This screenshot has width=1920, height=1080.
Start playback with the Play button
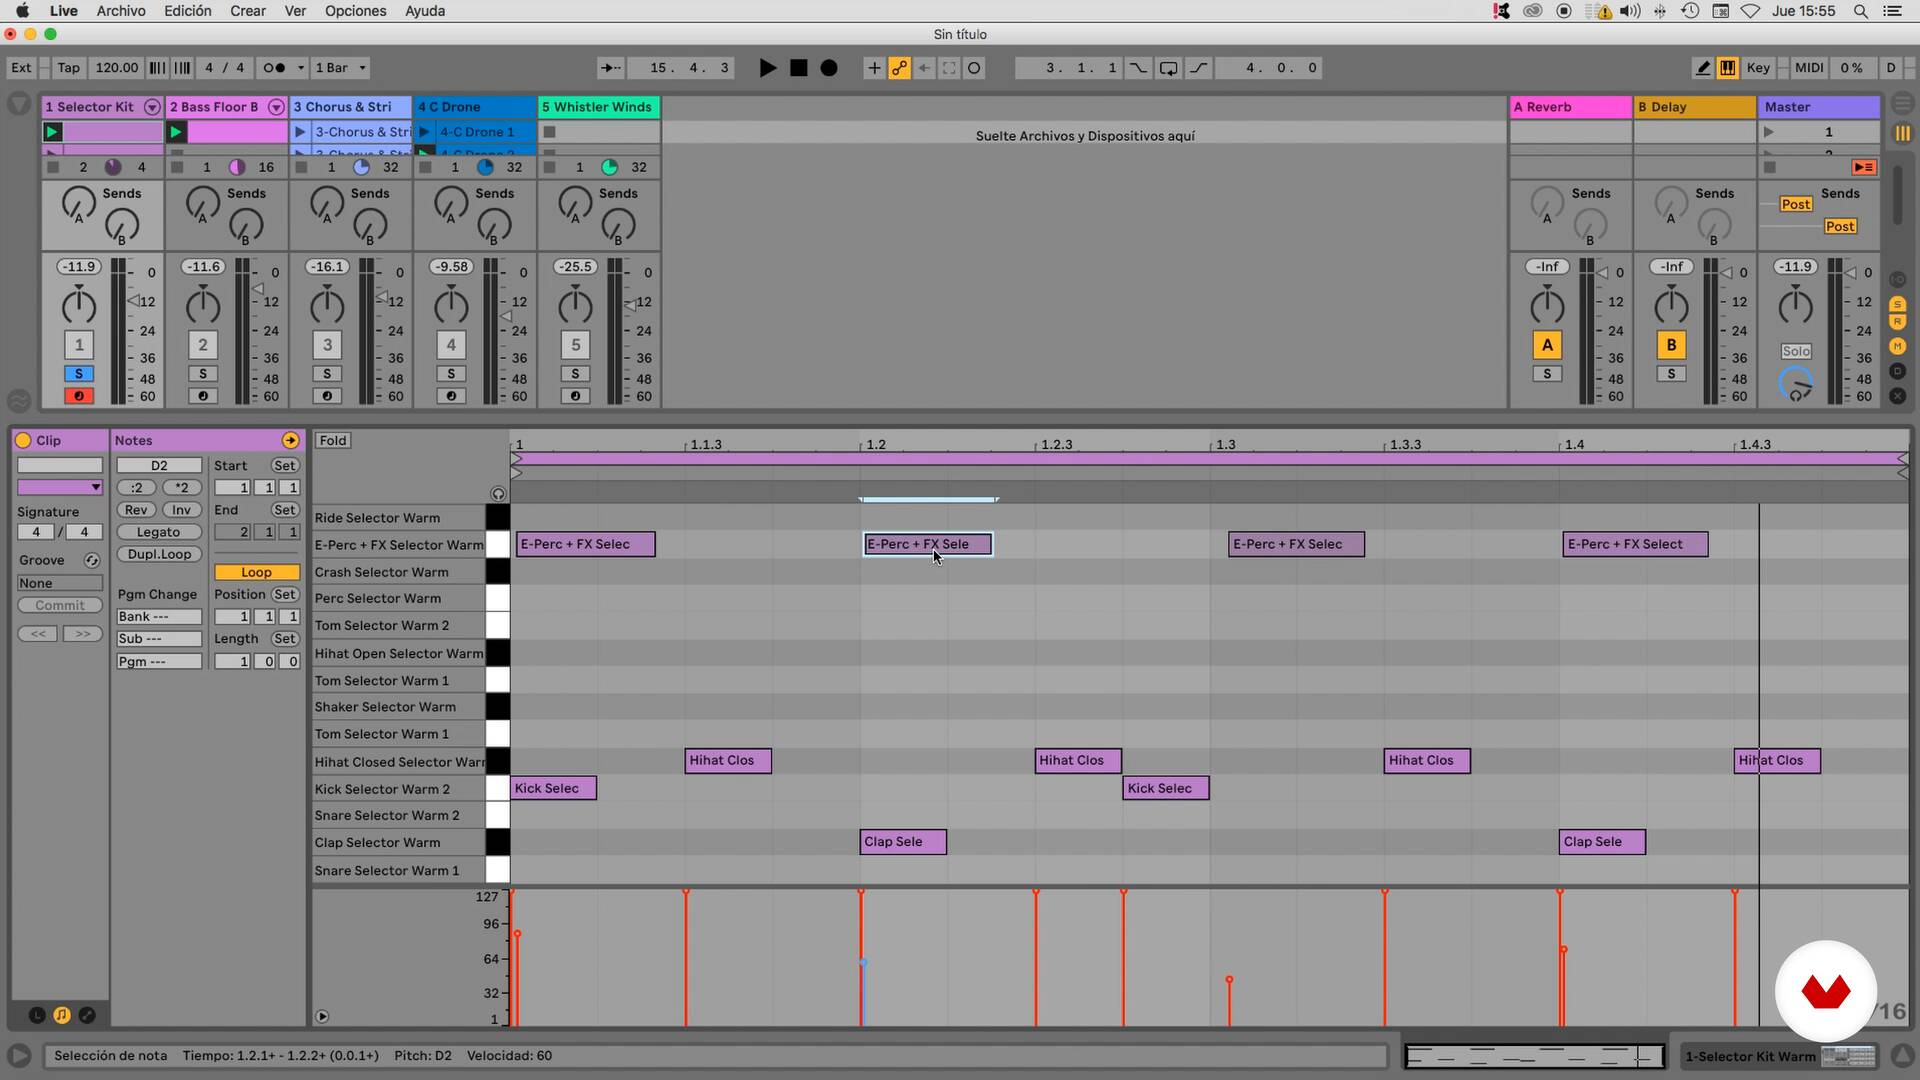[767, 68]
